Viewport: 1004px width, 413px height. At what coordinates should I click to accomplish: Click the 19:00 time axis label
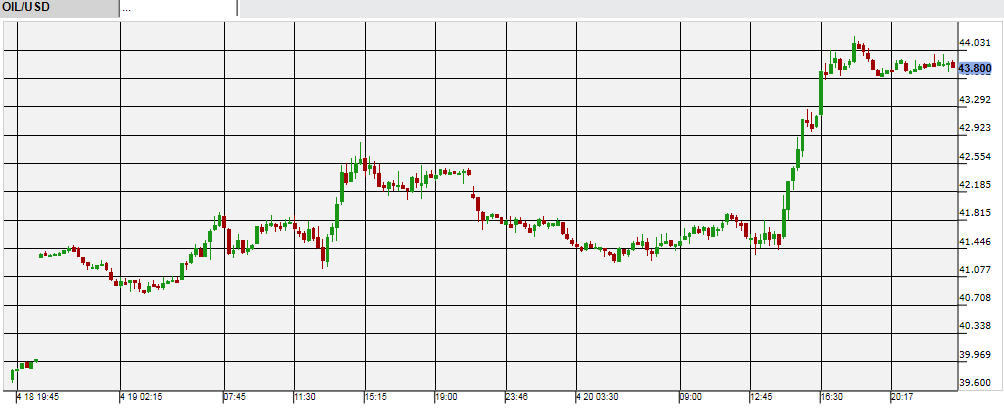point(446,397)
